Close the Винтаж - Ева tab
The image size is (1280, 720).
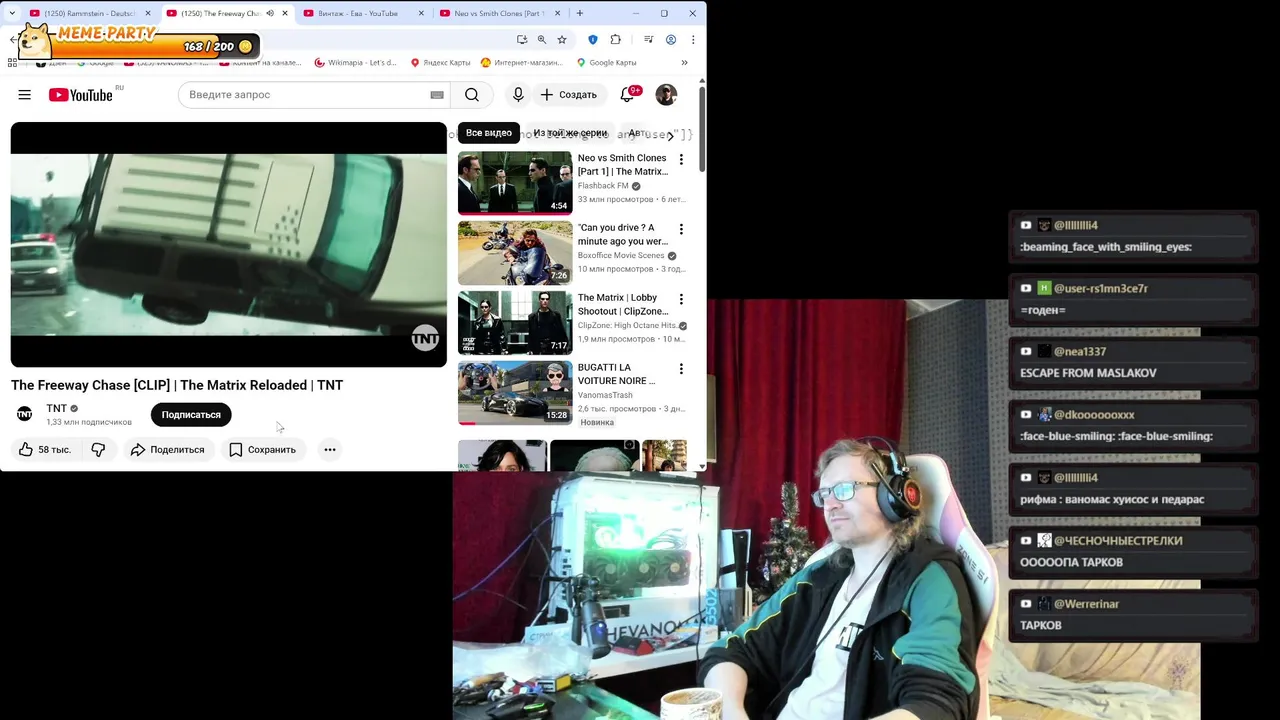(x=421, y=13)
